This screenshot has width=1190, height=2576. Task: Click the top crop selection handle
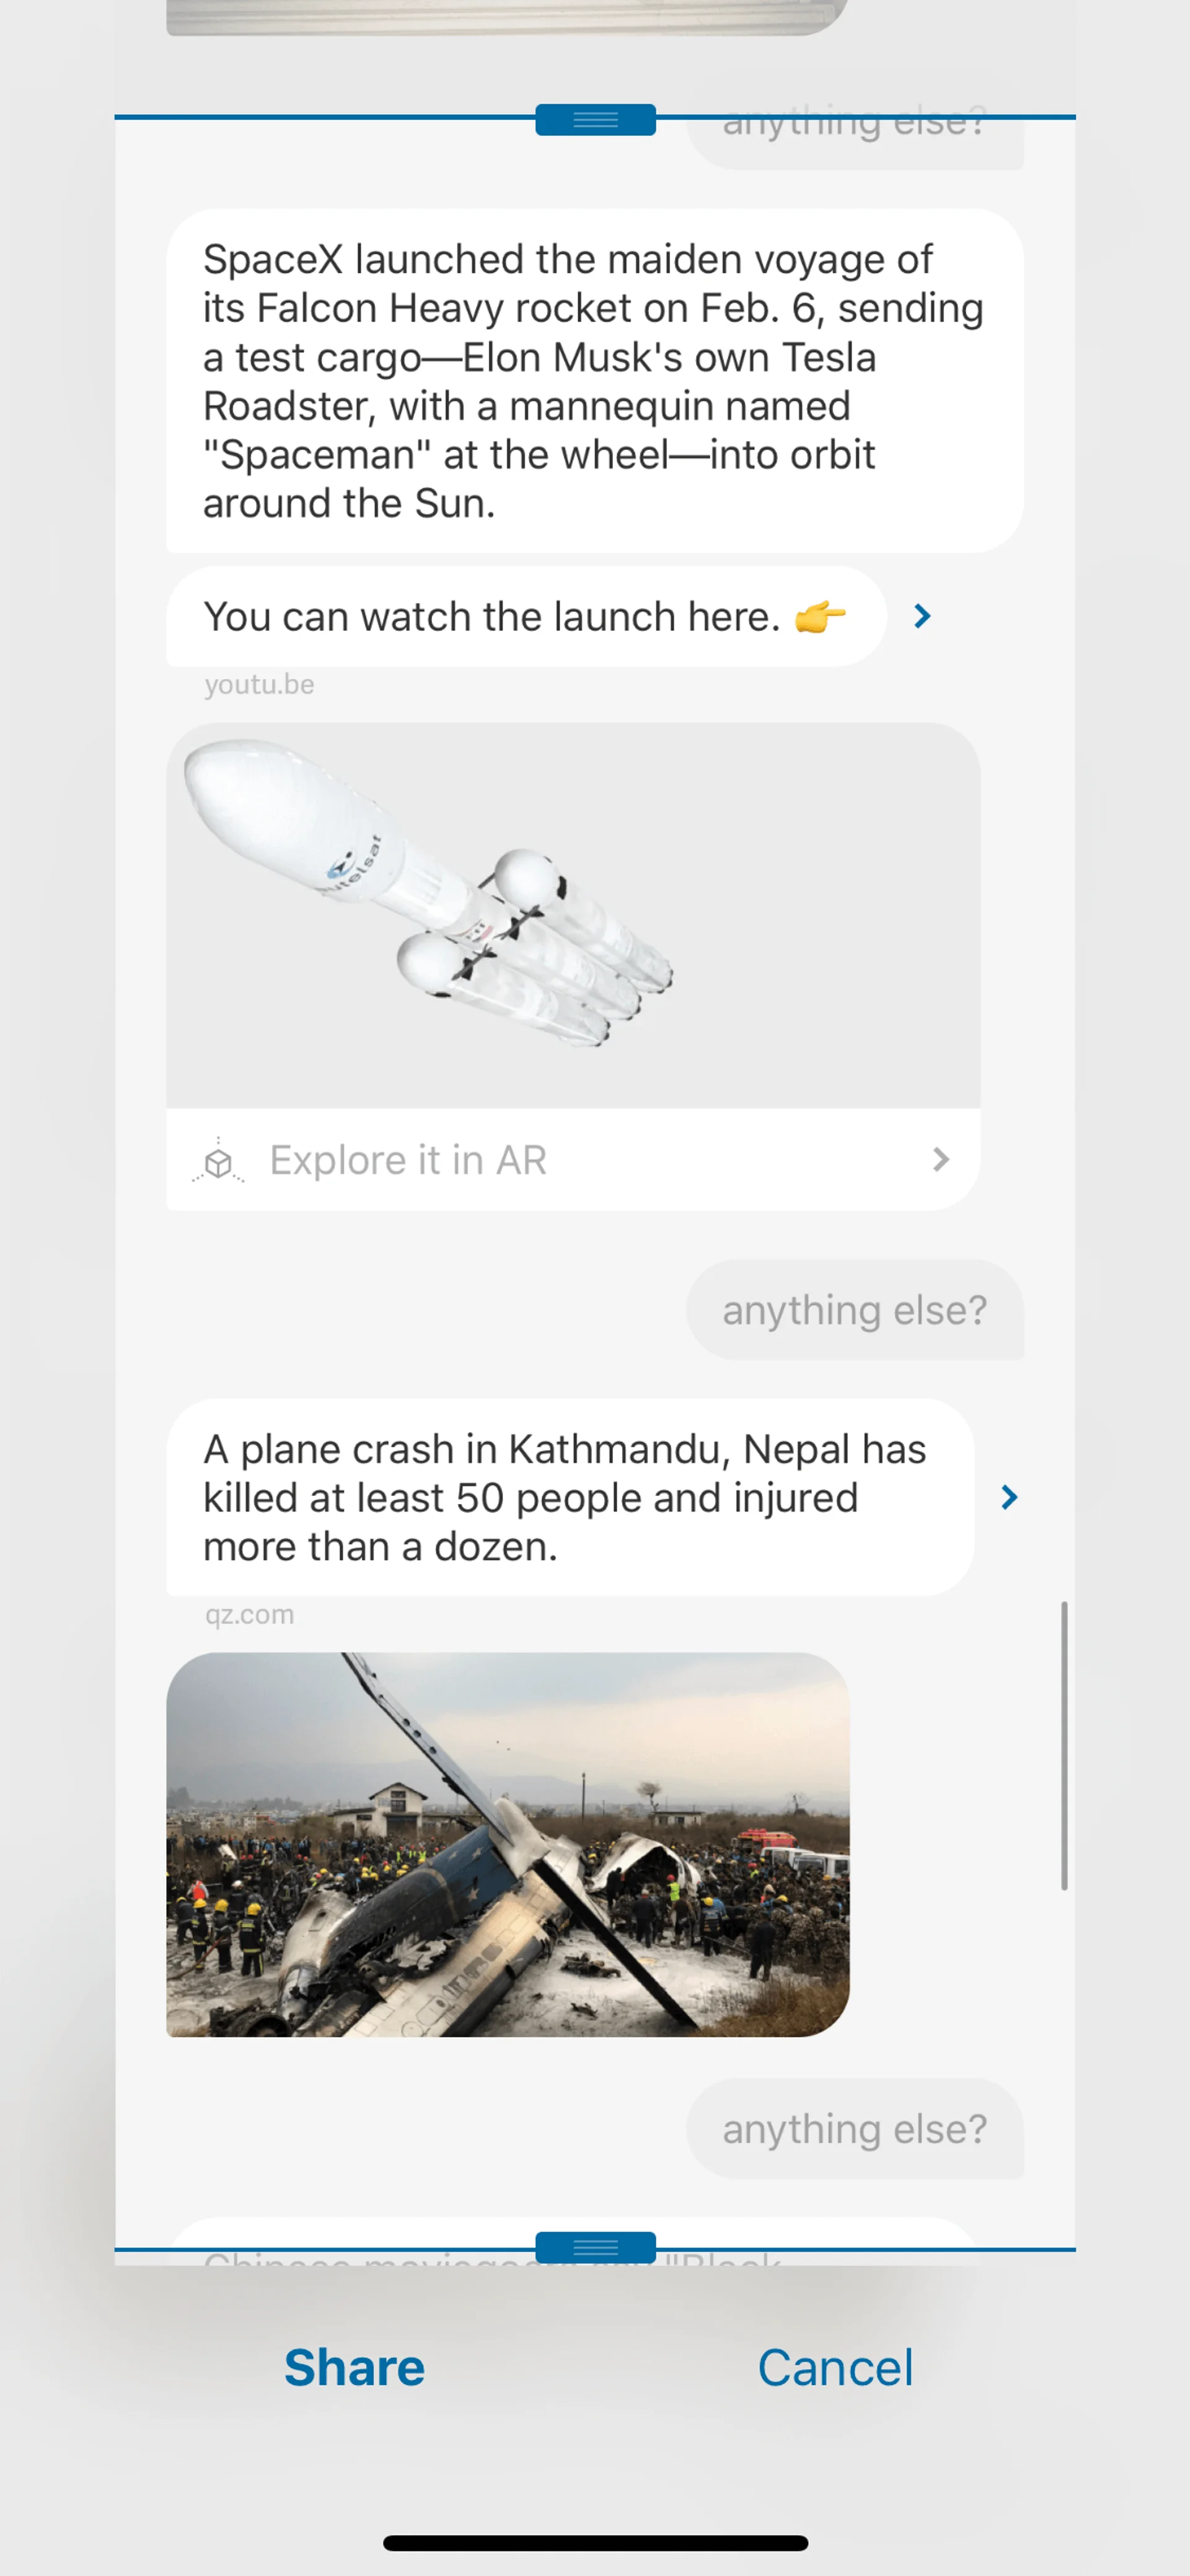(595, 120)
